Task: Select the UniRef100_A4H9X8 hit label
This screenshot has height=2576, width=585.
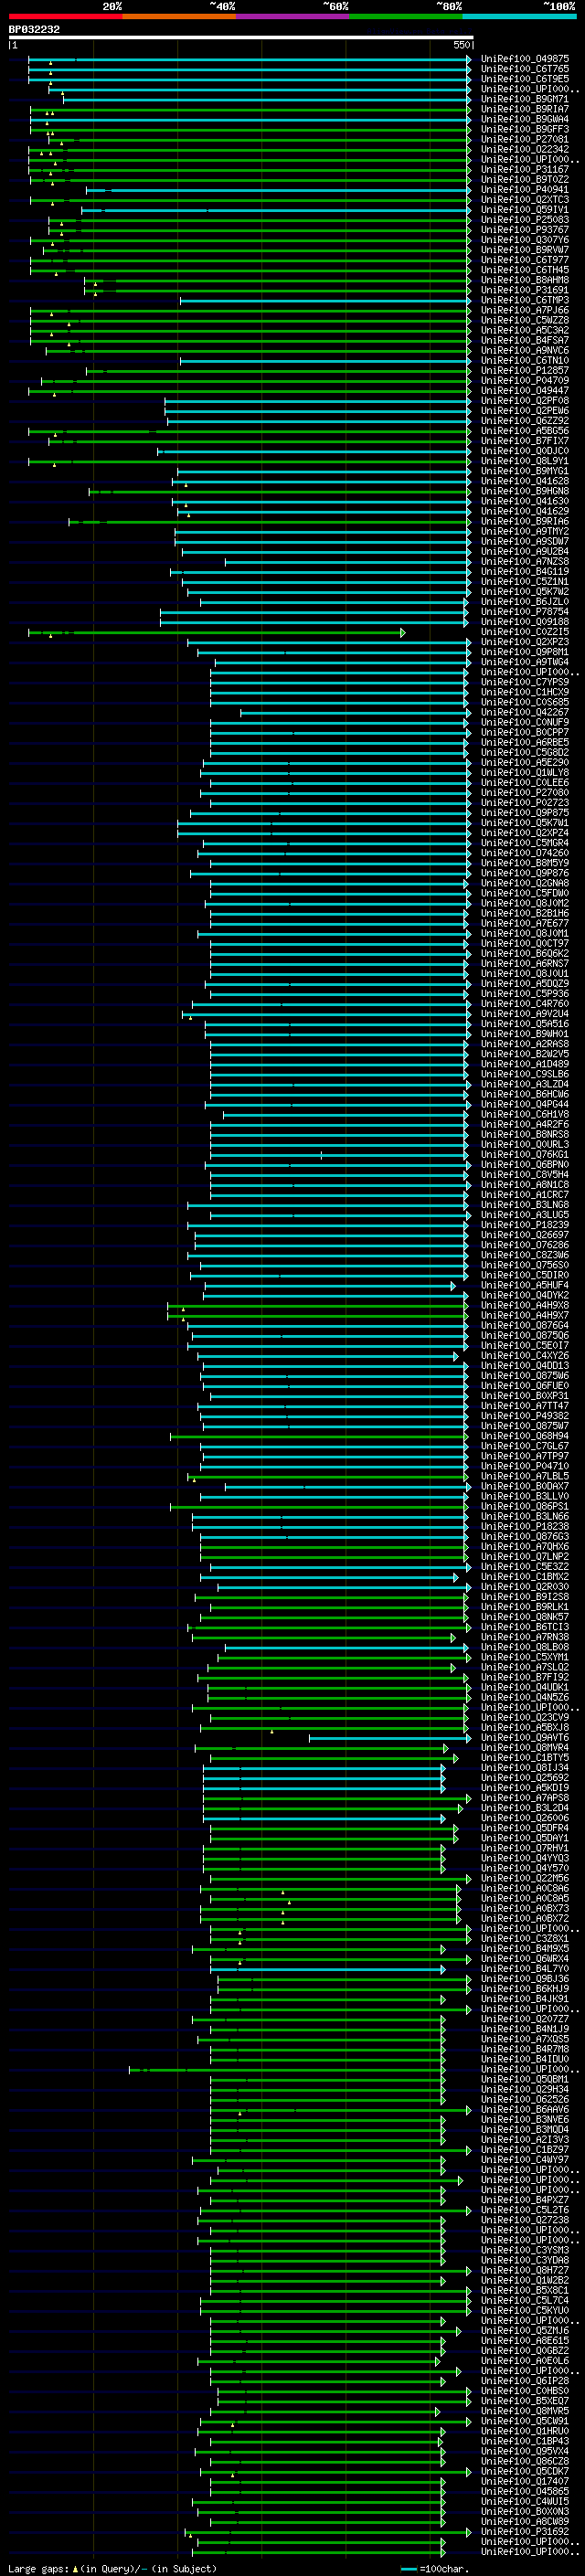Action: point(525,1306)
